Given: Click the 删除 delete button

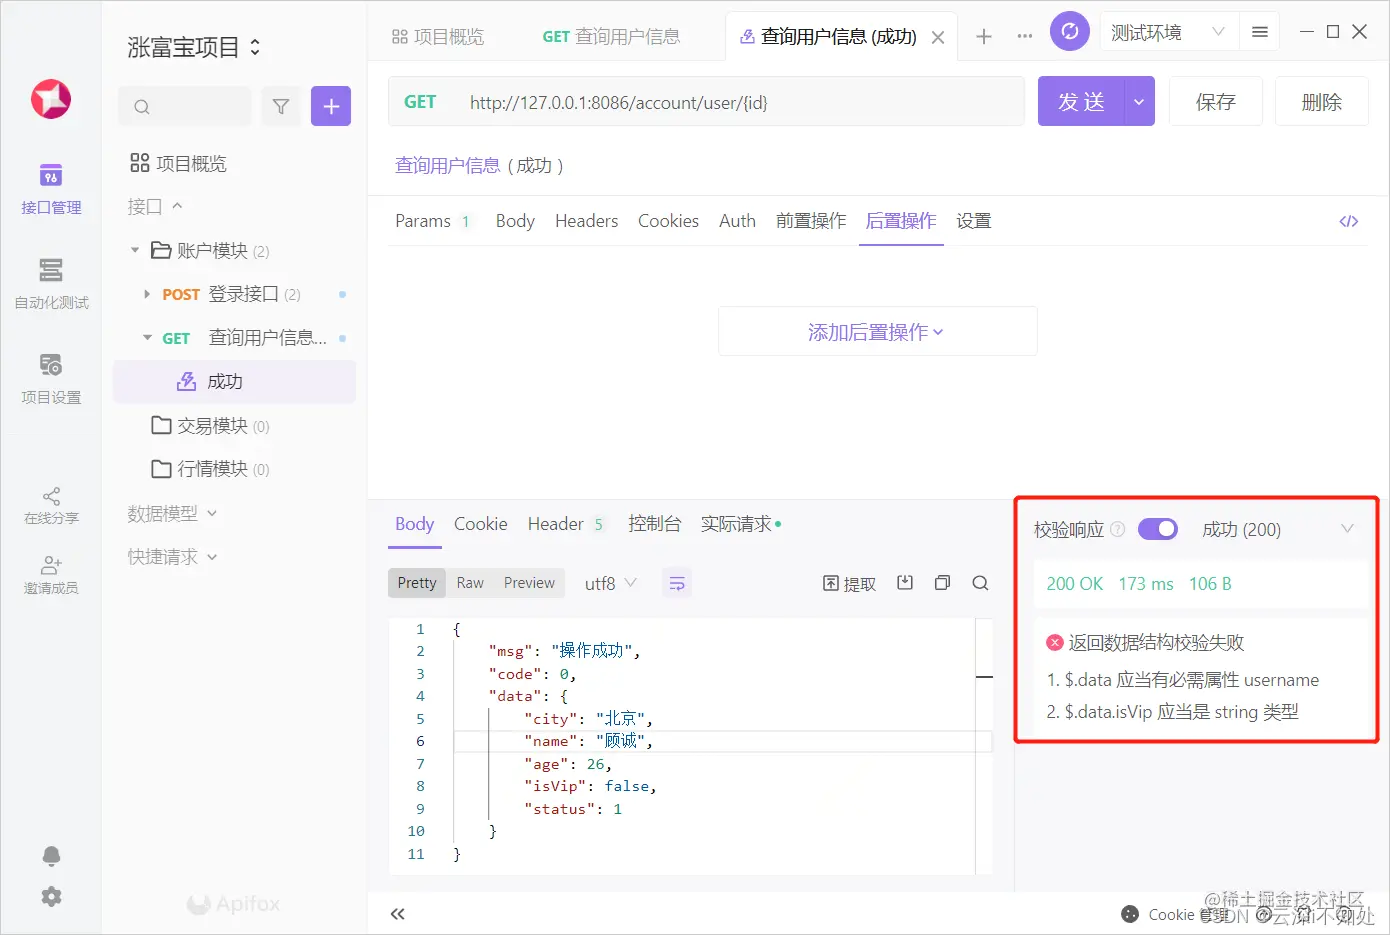Looking at the screenshot, I should point(1321,102).
